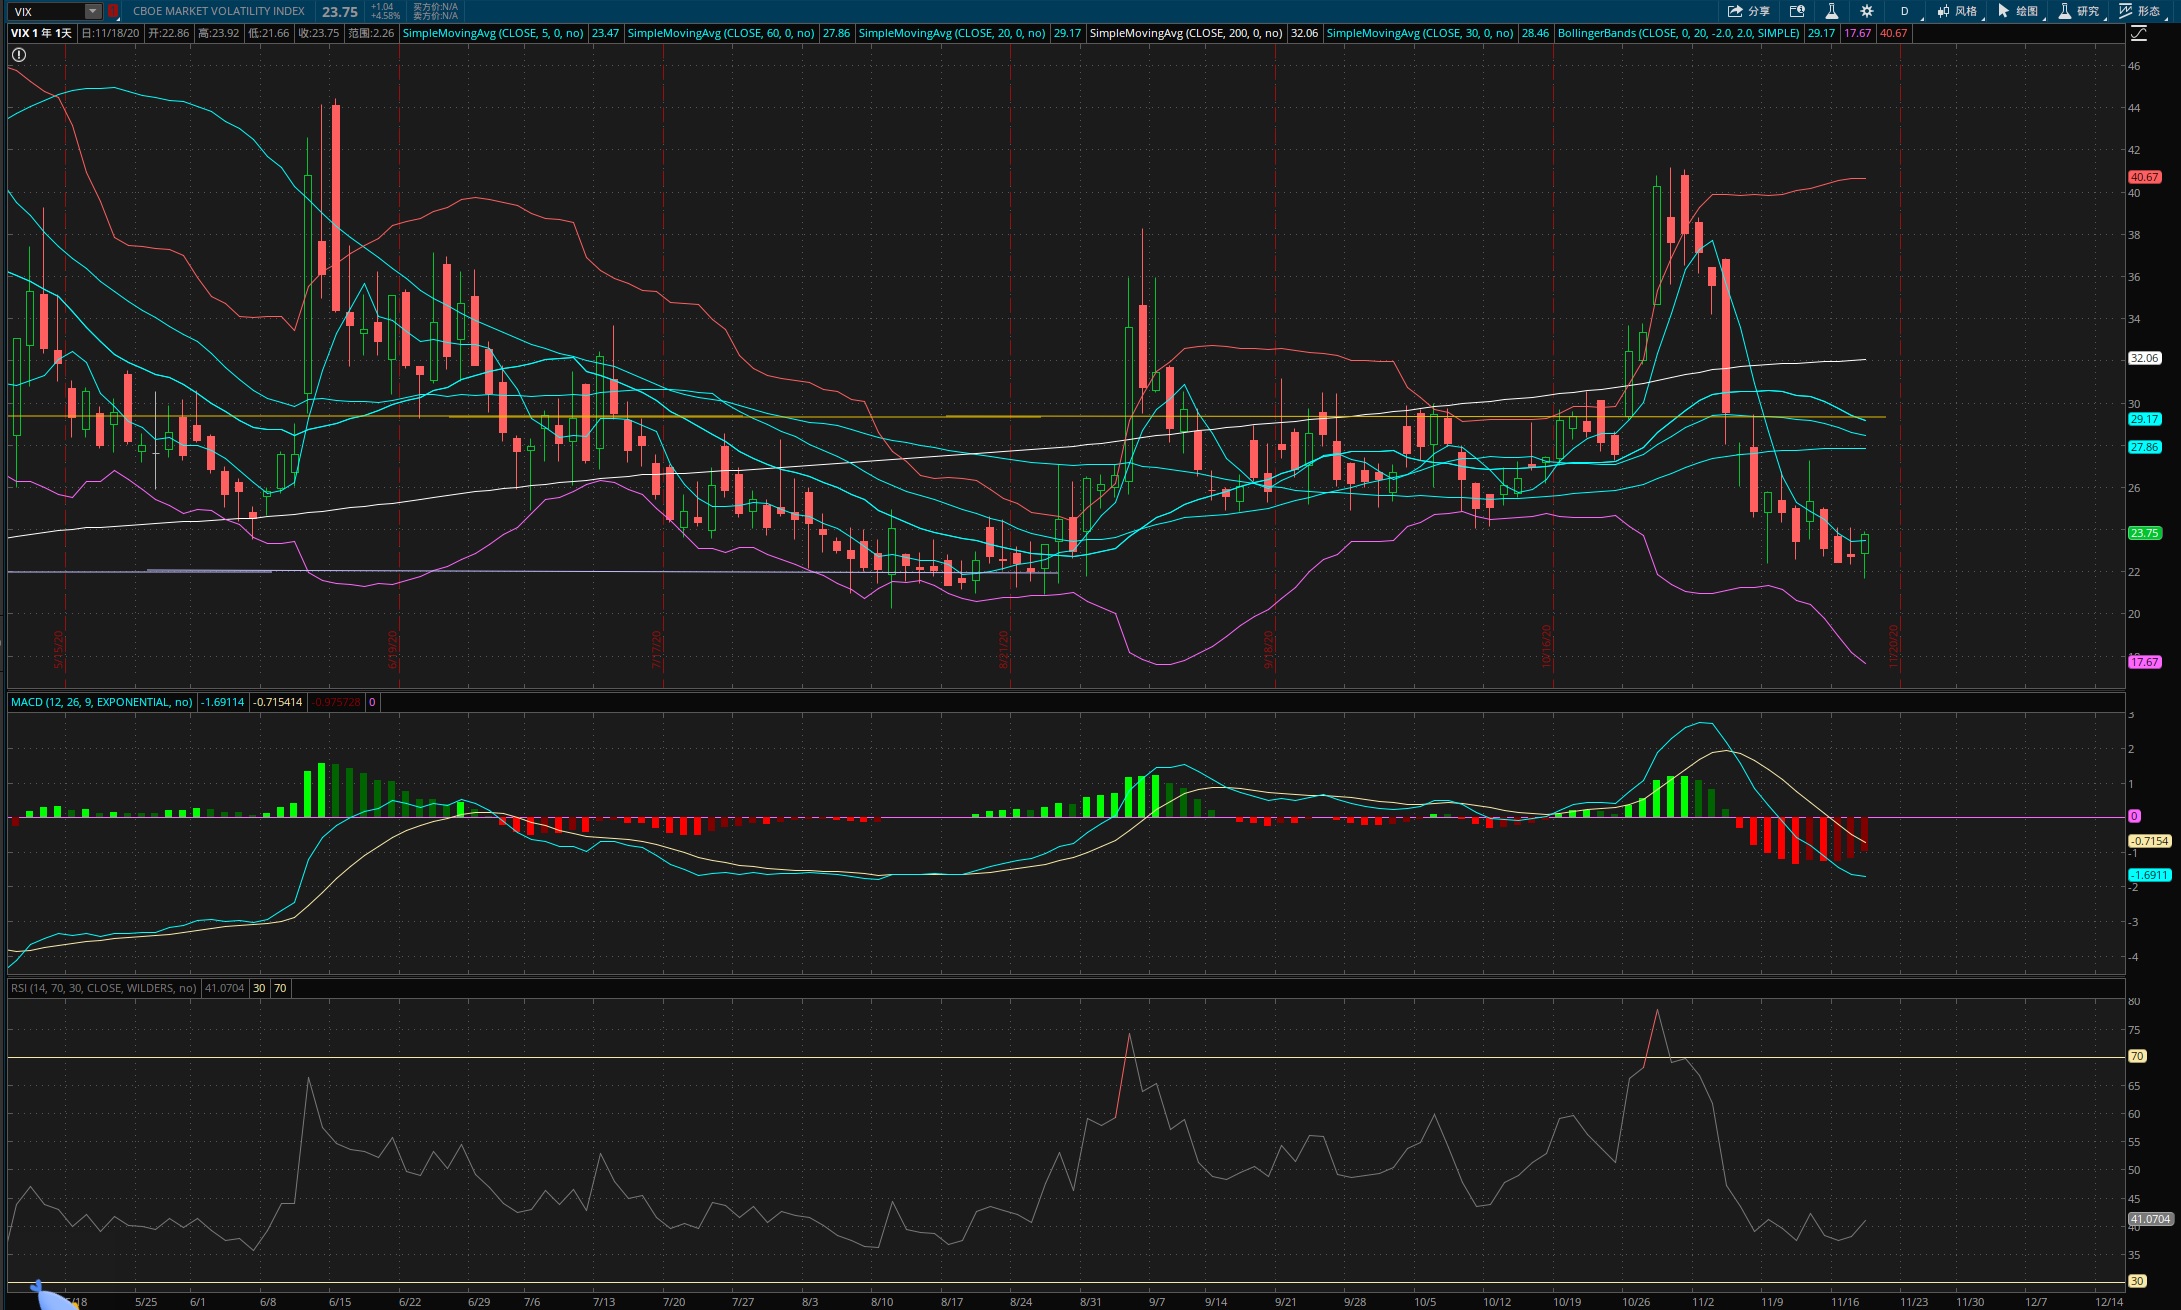Screen dimensions: 2181x1310
Task: Click the 研究 studies menu label
Action: pos(2088,11)
